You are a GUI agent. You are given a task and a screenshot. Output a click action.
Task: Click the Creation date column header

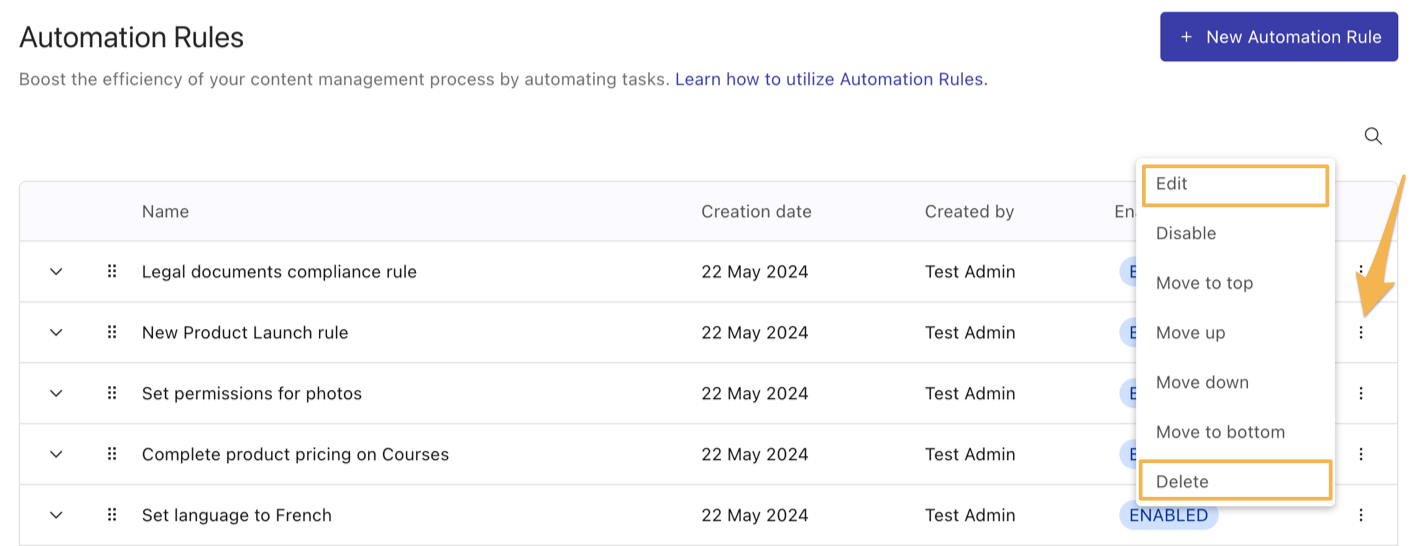pyautogui.click(x=756, y=212)
